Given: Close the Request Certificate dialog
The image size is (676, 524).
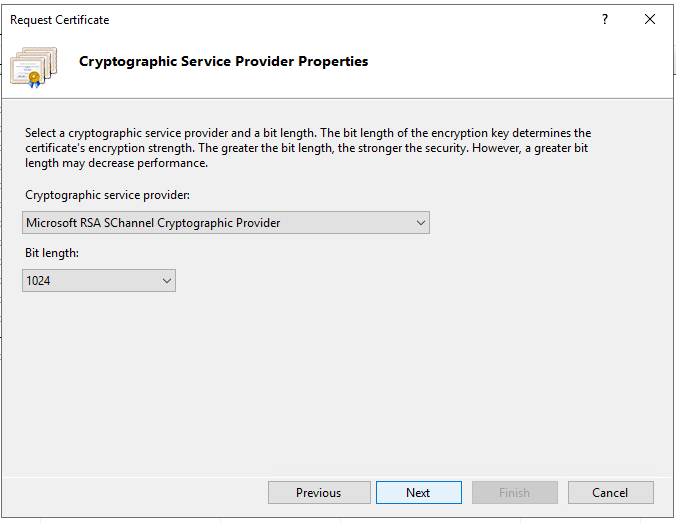Looking at the screenshot, I should click(x=650, y=19).
